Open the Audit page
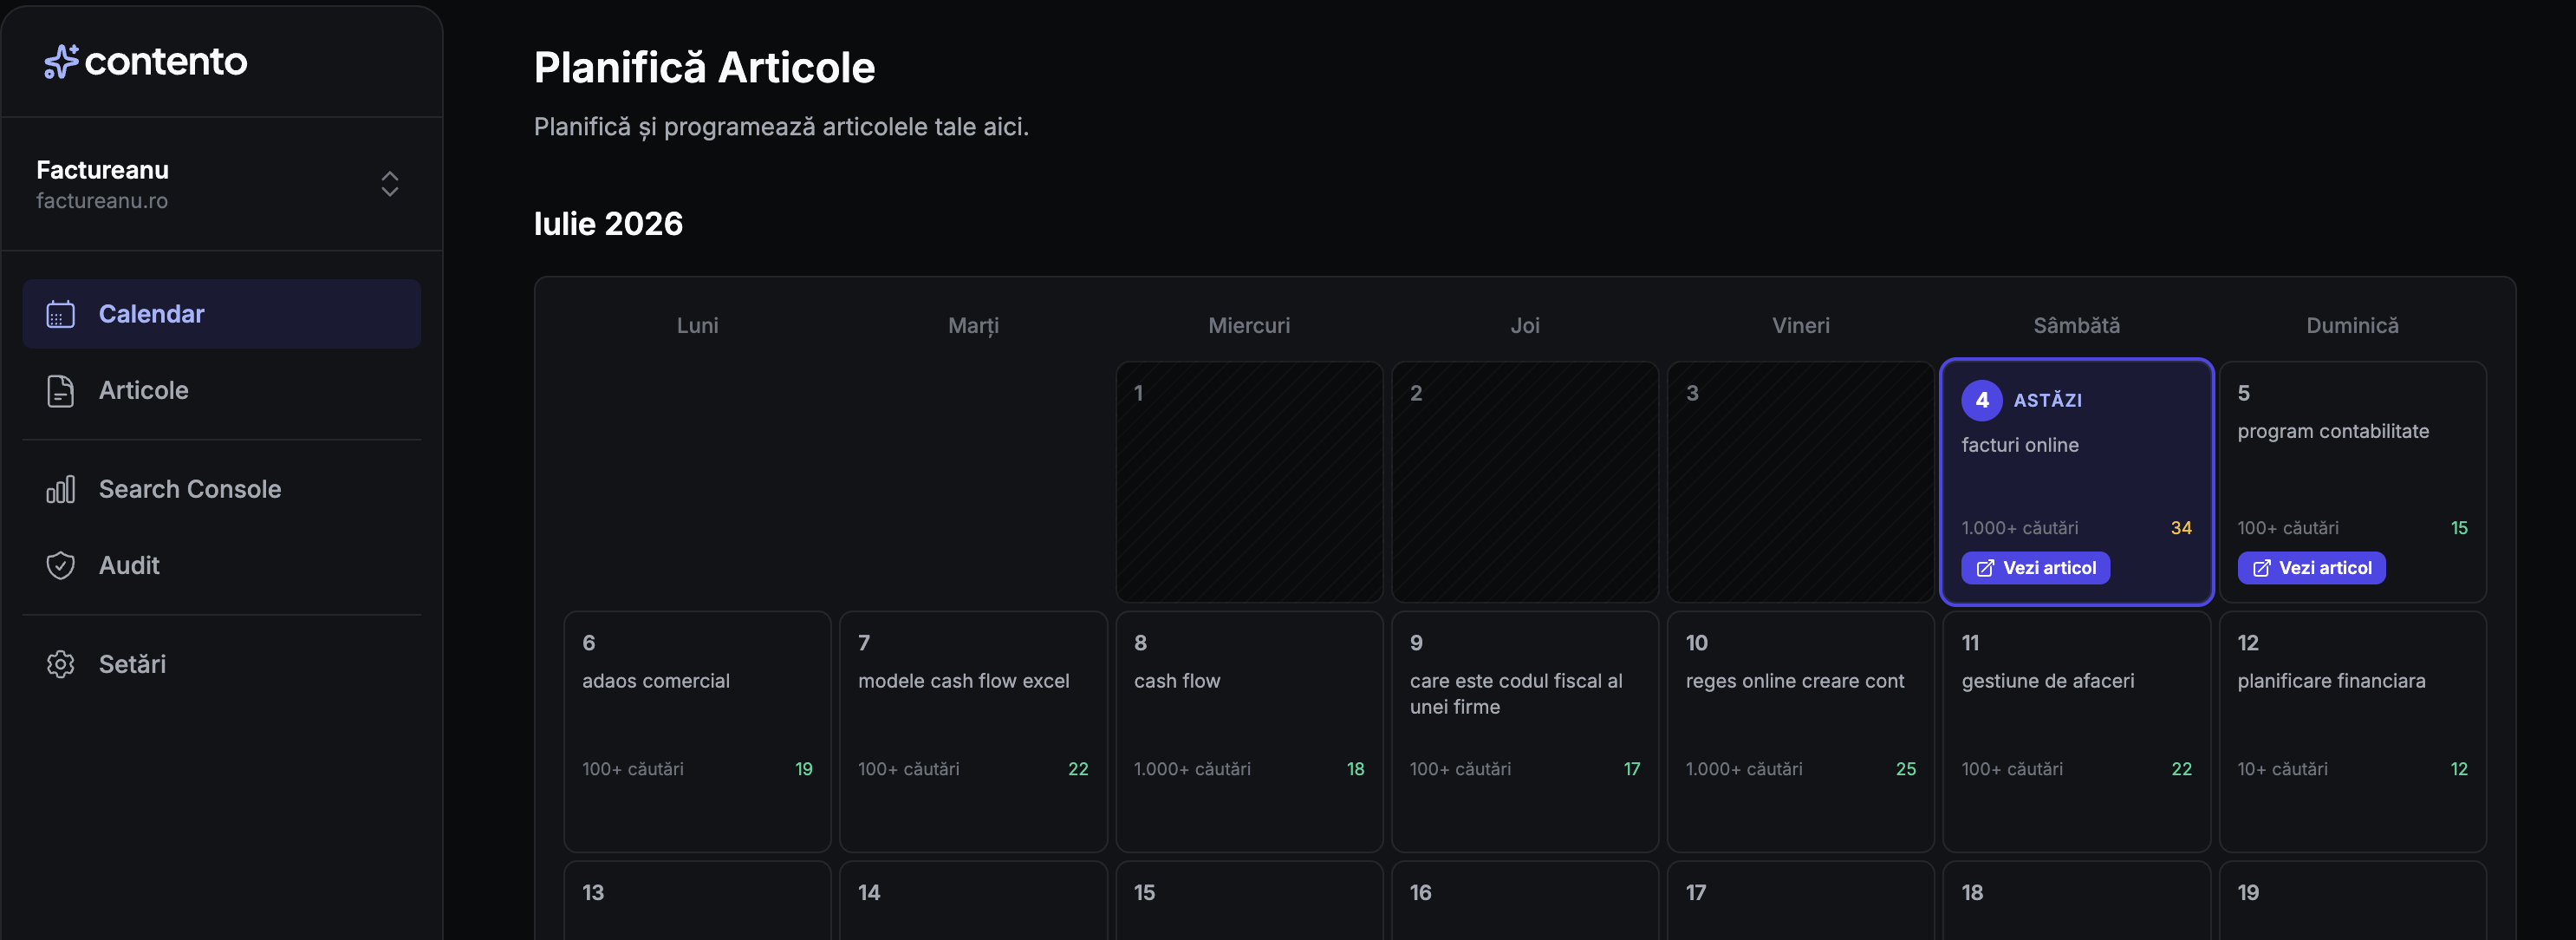Image resolution: width=2576 pixels, height=940 pixels. pyautogui.click(x=222, y=565)
